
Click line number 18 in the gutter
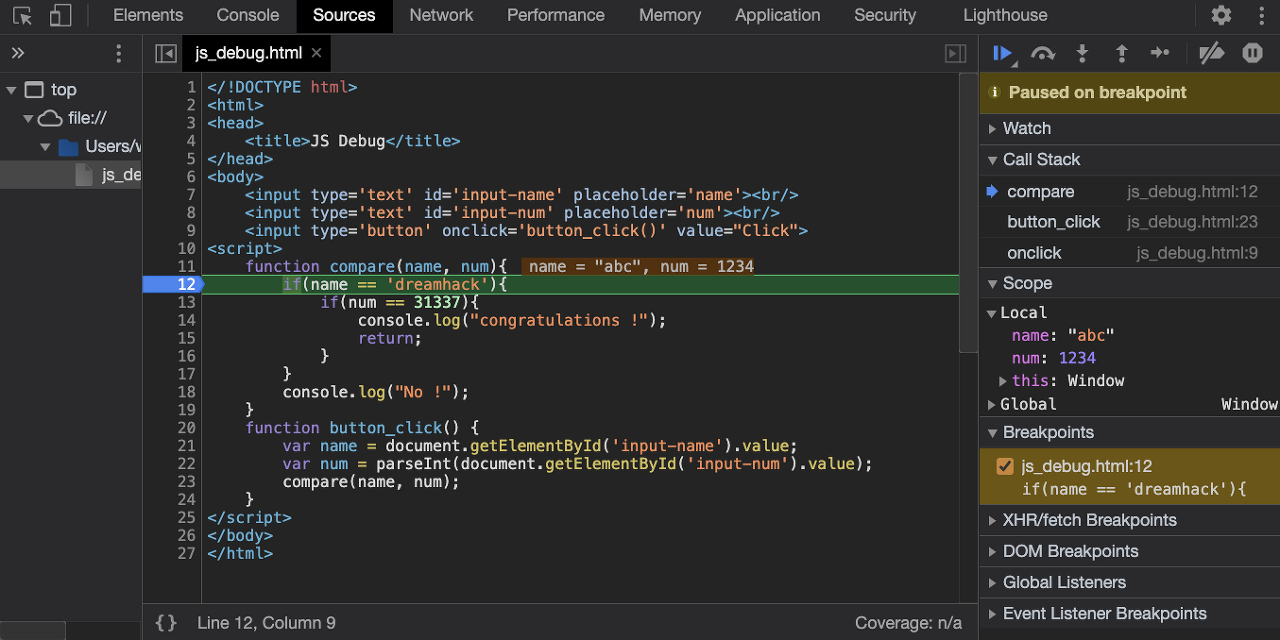click(x=186, y=392)
